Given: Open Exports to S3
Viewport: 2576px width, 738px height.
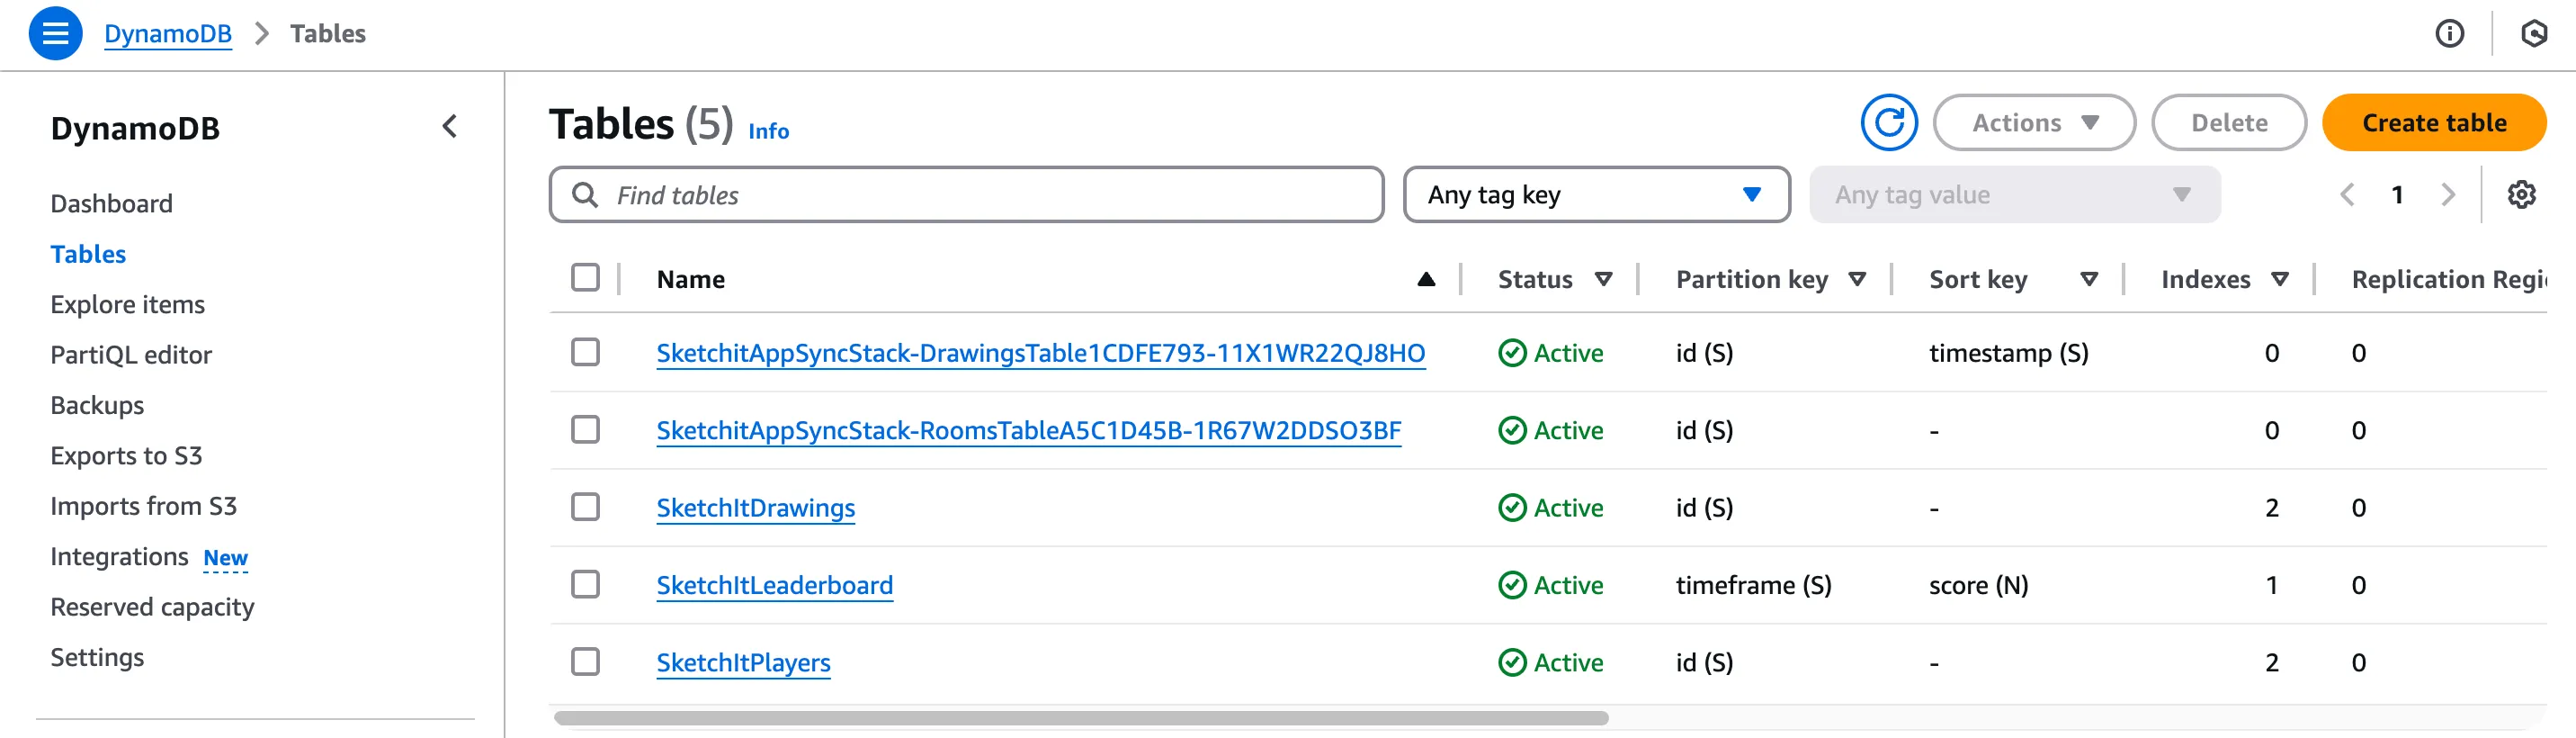Looking at the screenshot, I should click(126, 456).
